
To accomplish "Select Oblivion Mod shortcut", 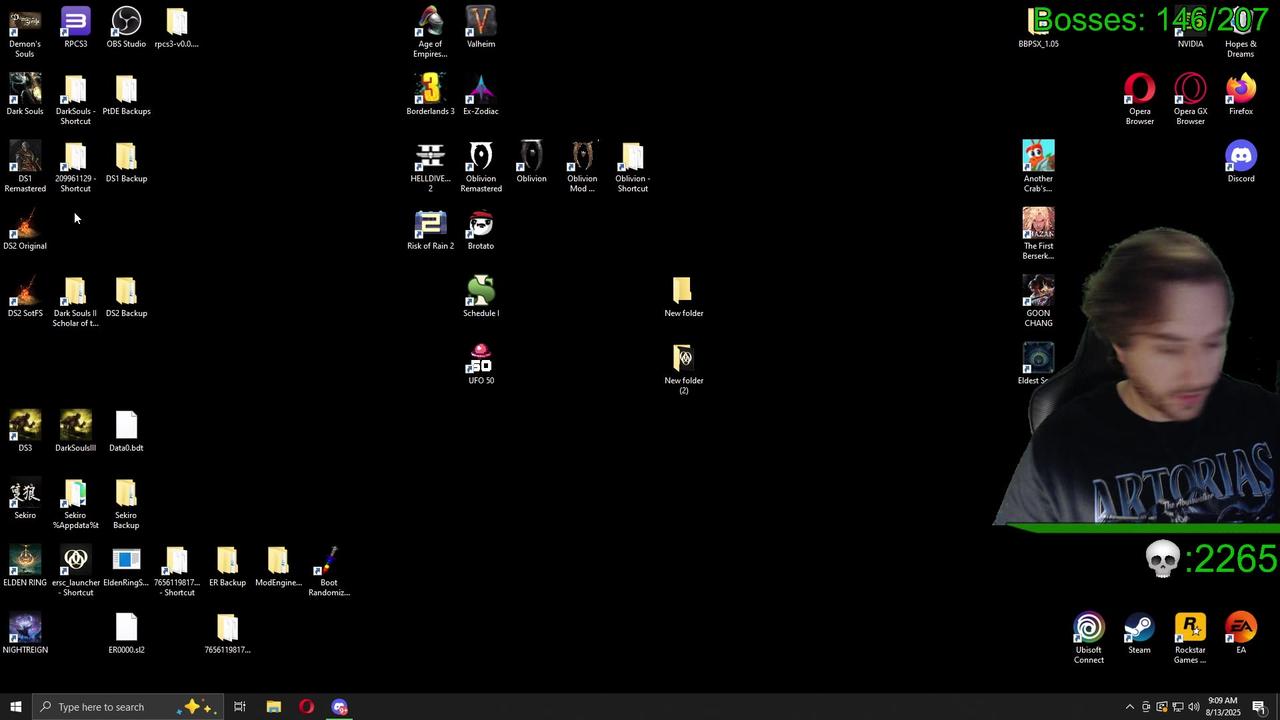I will pos(582,167).
